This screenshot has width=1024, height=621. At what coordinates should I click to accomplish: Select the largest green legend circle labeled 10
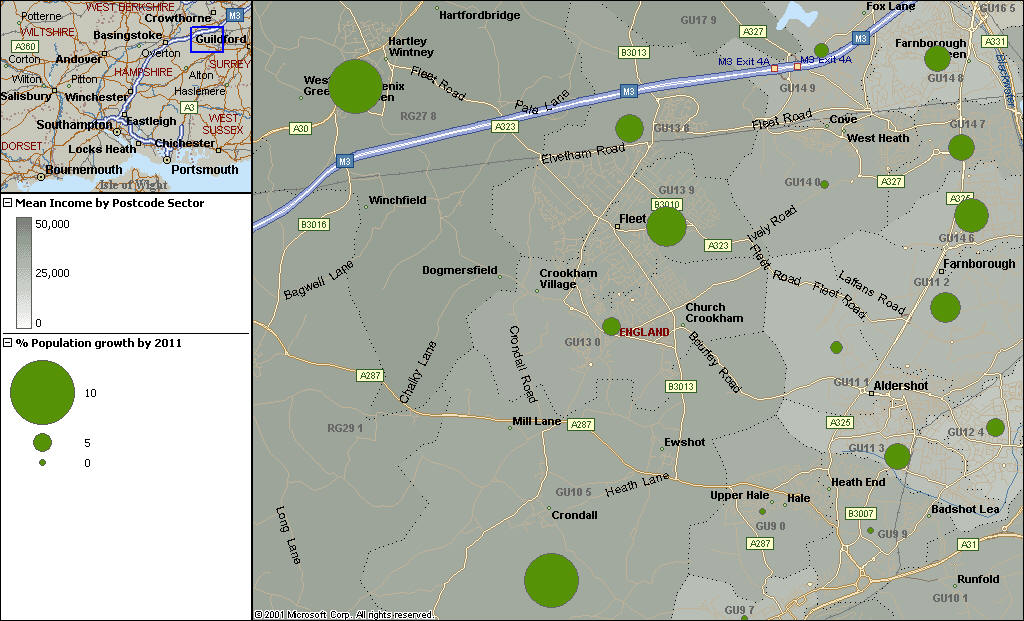point(43,393)
